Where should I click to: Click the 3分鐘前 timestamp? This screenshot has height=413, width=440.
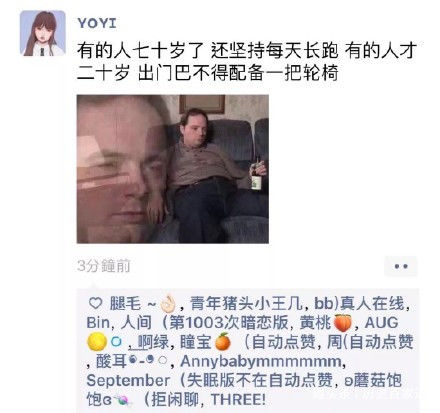103,266
